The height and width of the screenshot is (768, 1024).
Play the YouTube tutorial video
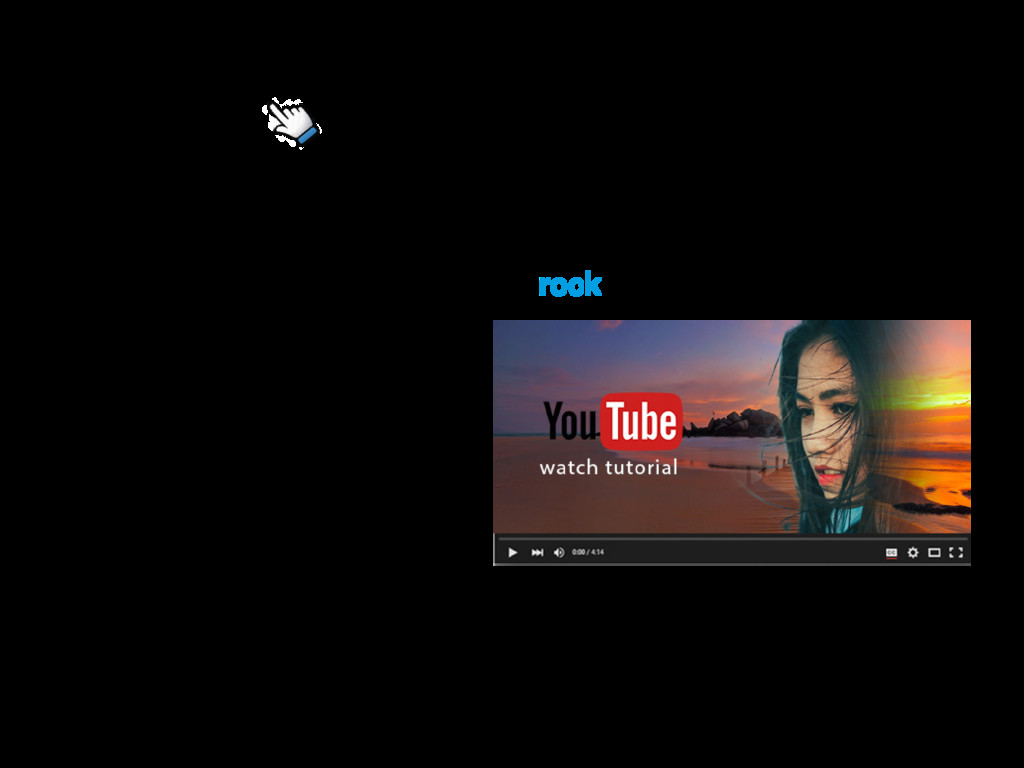click(x=513, y=552)
